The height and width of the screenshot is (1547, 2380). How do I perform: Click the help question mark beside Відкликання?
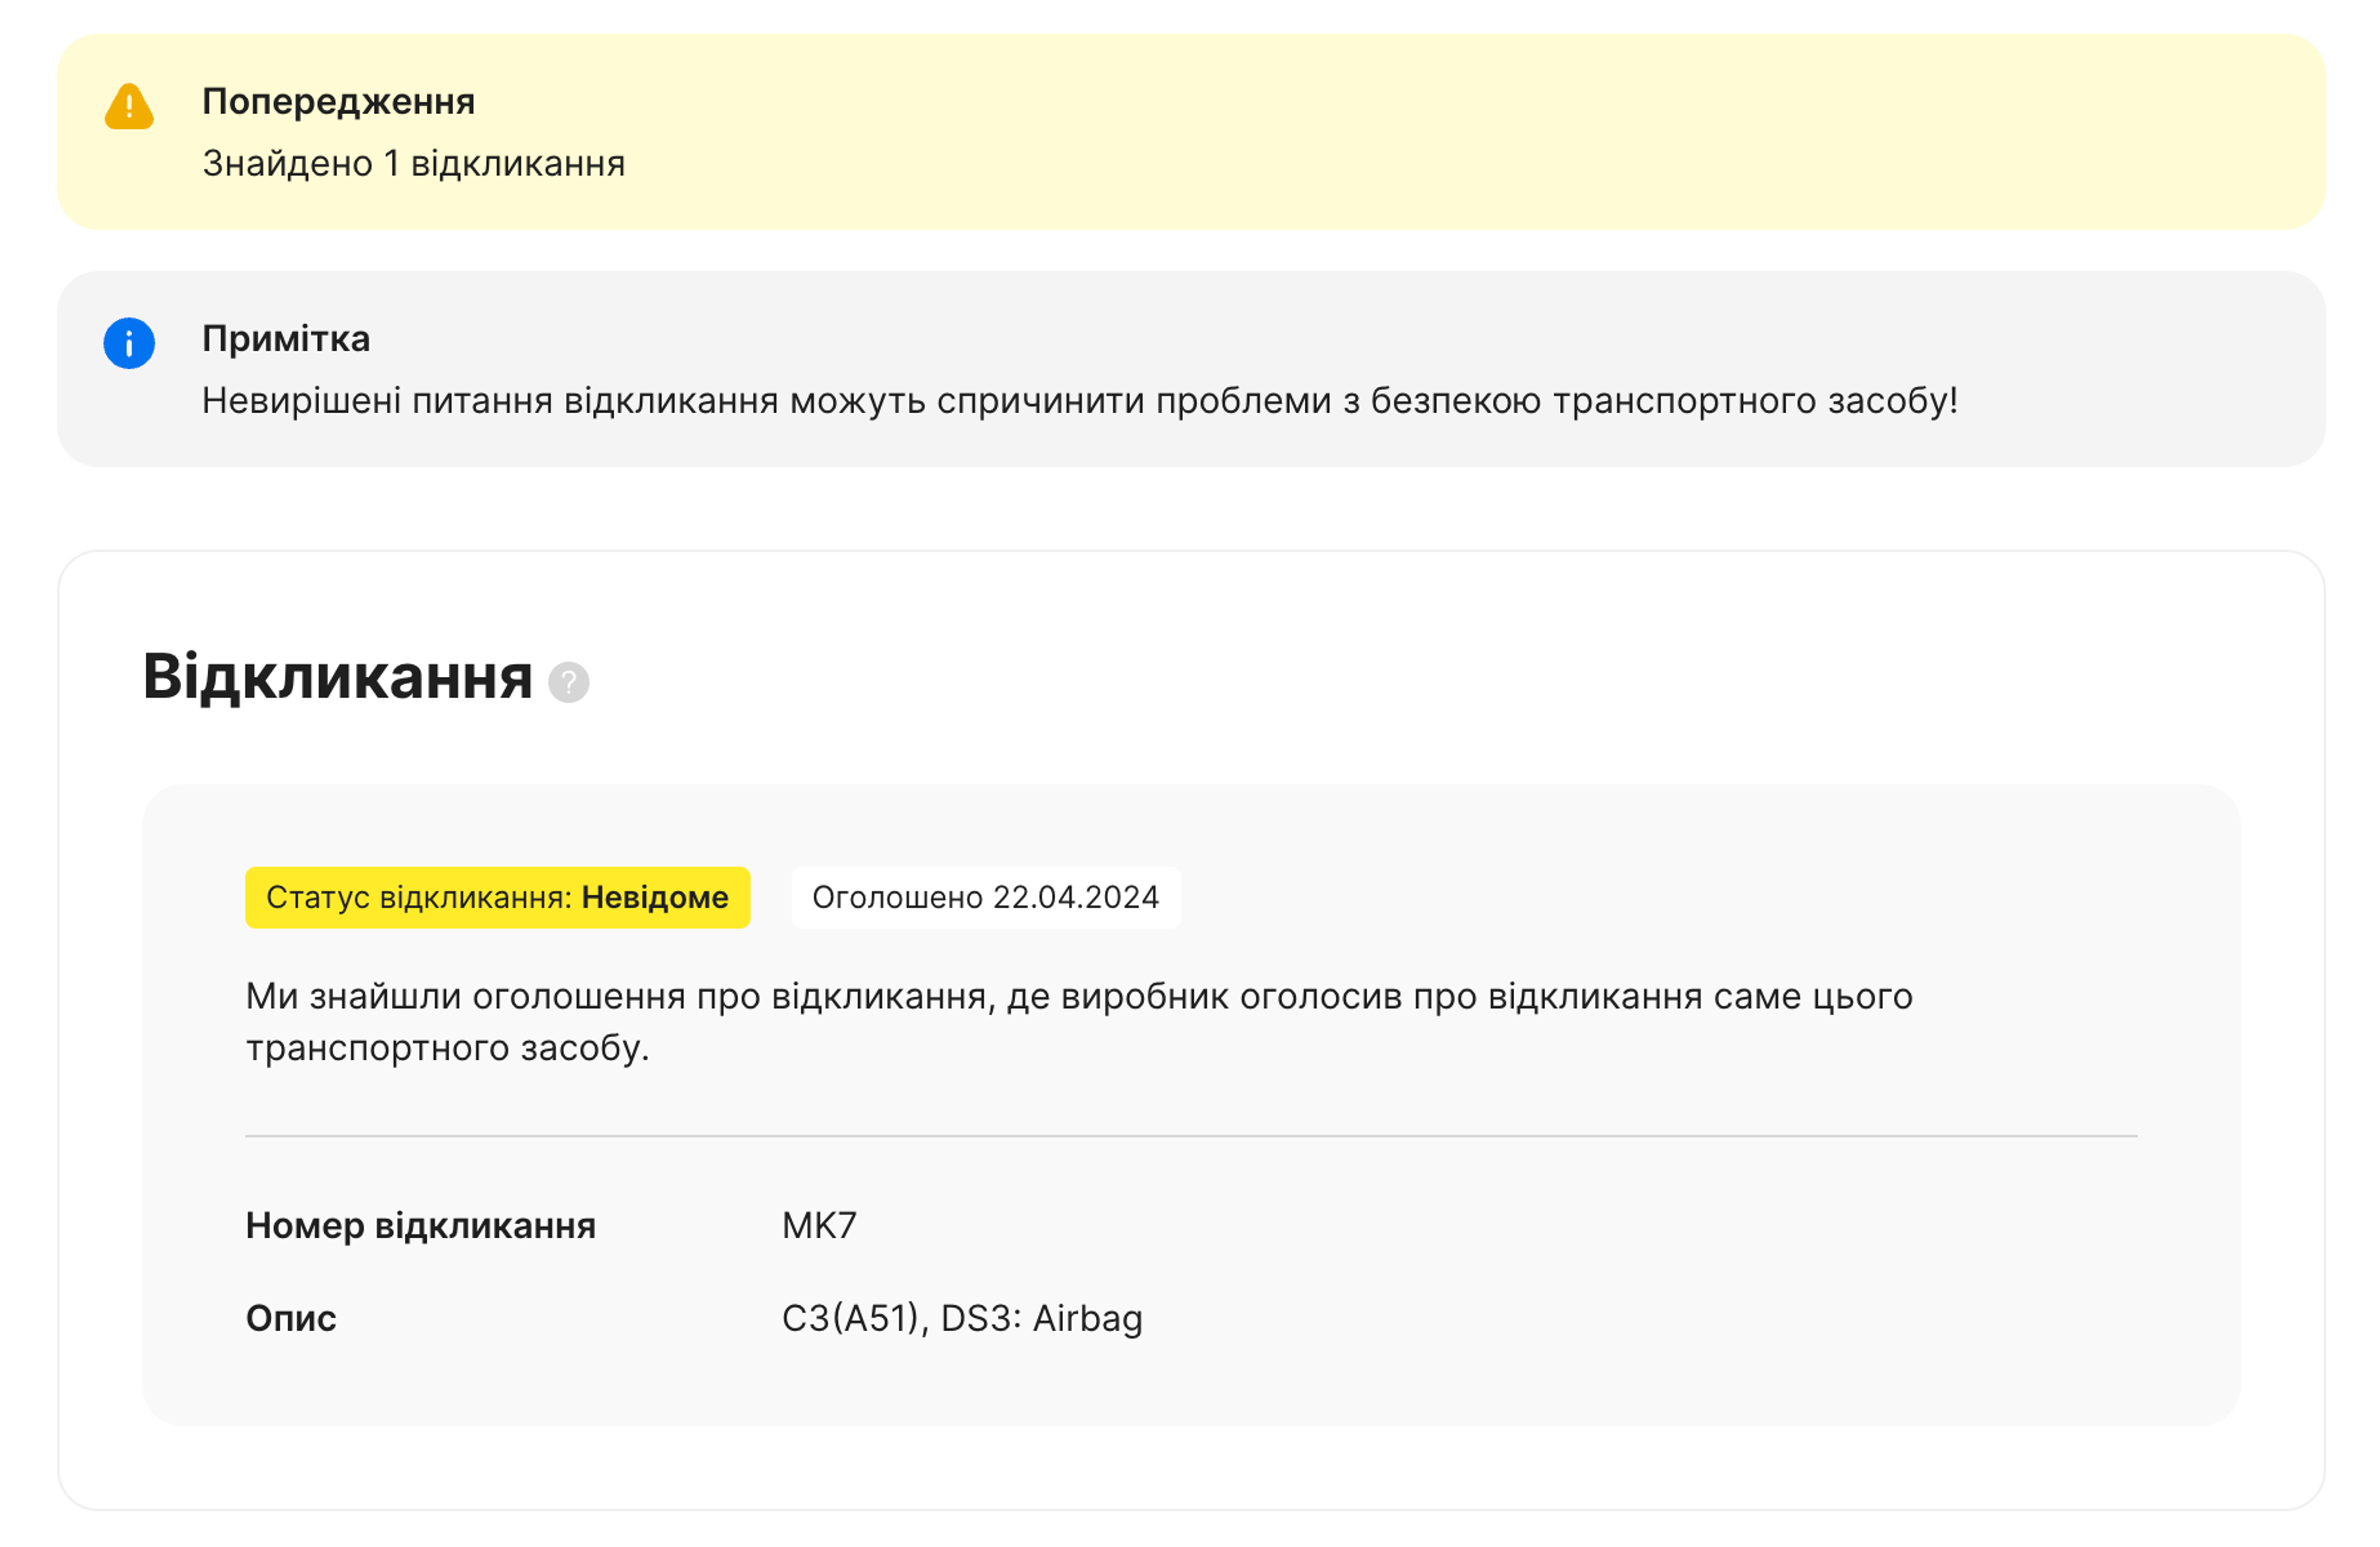[x=568, y=682]
